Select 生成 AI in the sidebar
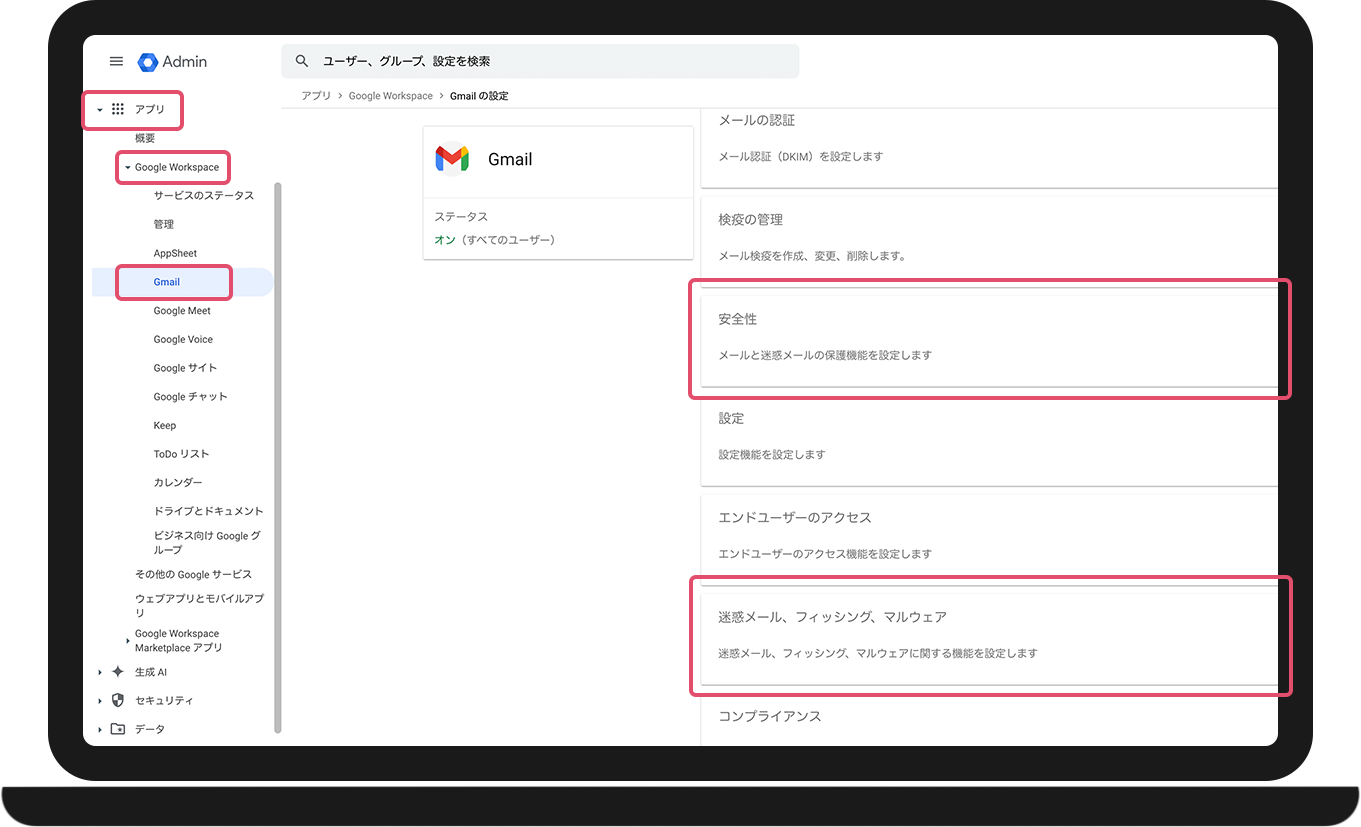The width and height of the screenshot is (1361, 827). 151,672
